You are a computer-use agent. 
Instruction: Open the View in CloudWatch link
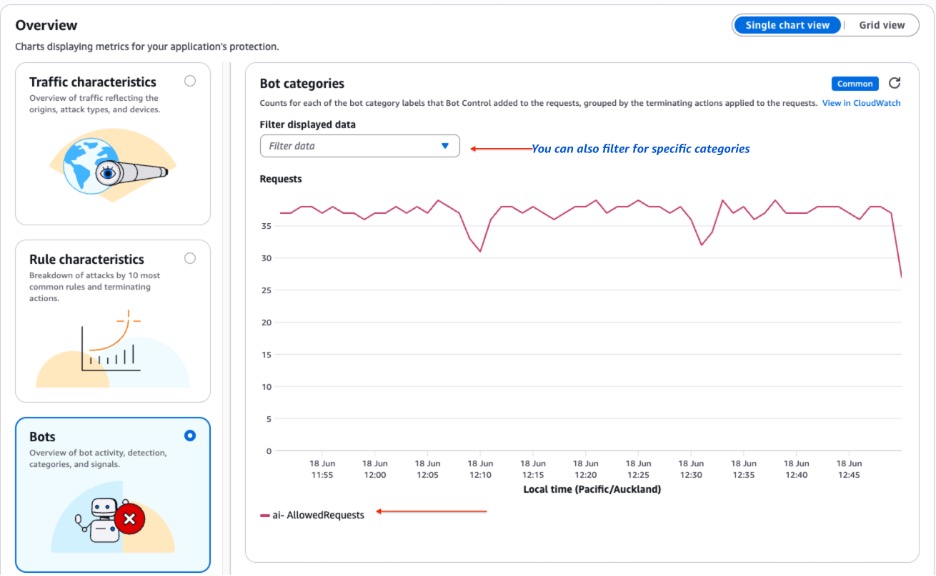coord(861,103)
